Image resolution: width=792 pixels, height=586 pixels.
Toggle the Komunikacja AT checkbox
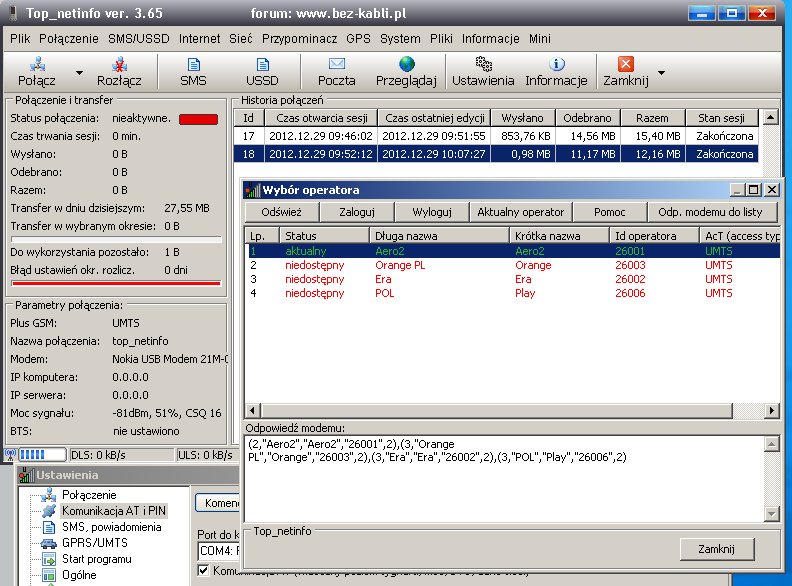coord(204,571)
